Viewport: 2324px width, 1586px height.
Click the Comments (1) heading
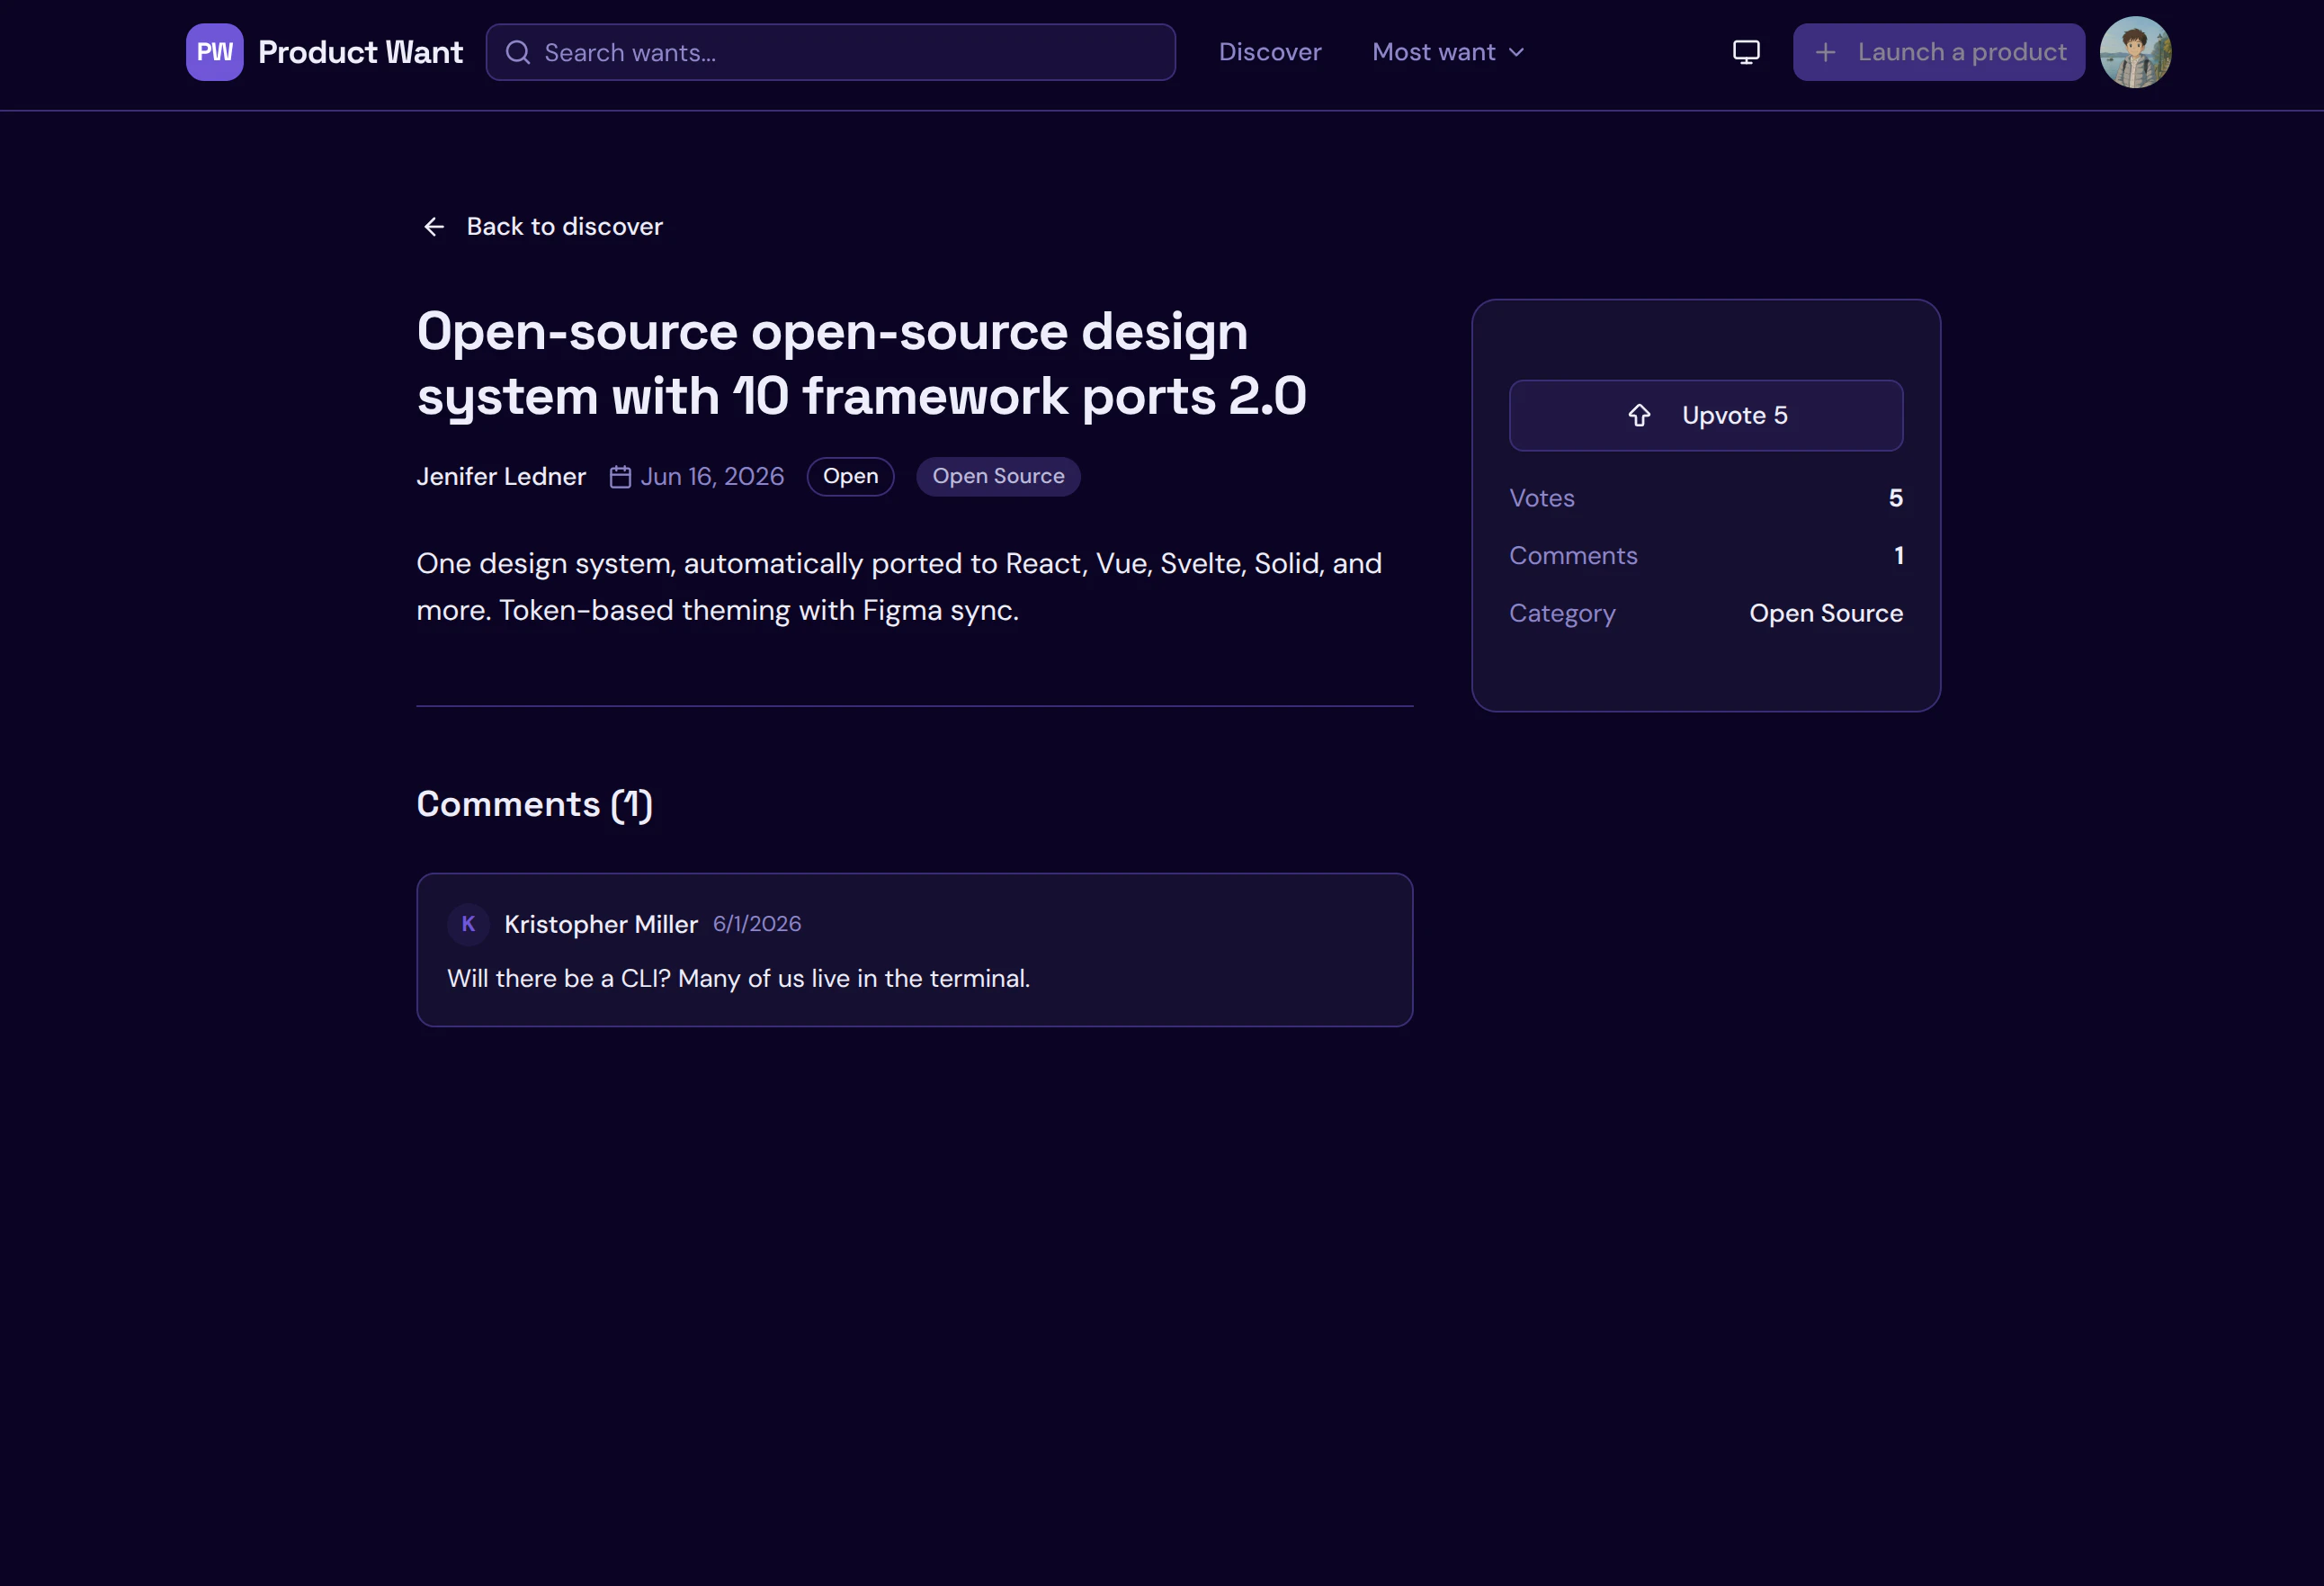tap(534, 804)
